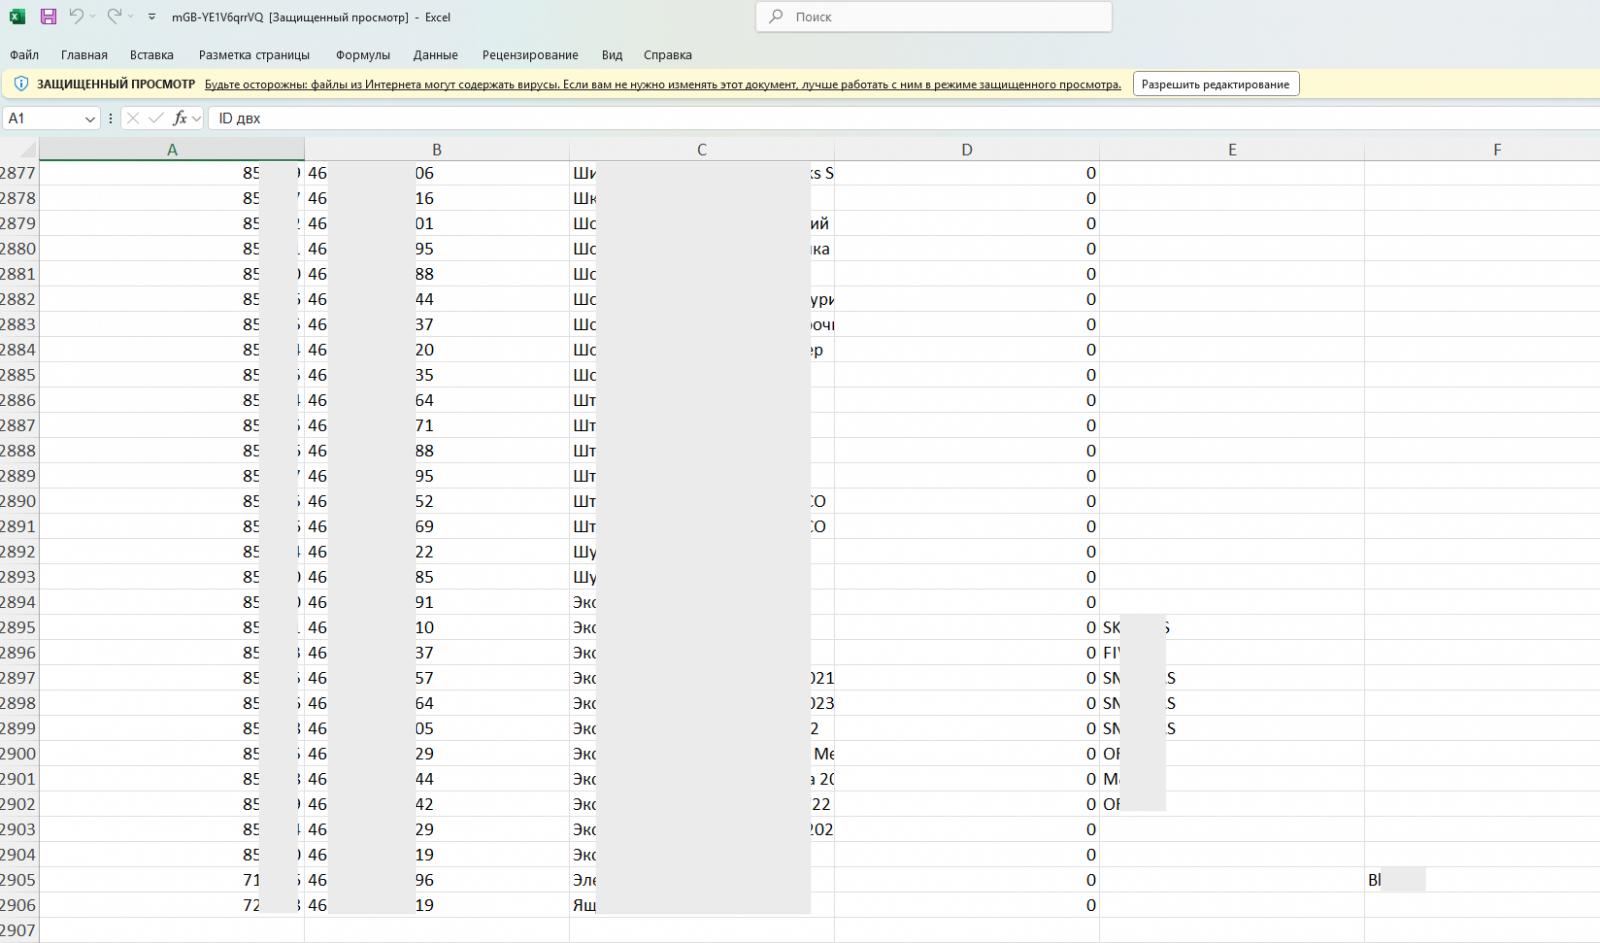Click the Insert Function fx icon
The height and width of the screenshot is (943, 1600).
pyautogui.click(x=180, y=118)
